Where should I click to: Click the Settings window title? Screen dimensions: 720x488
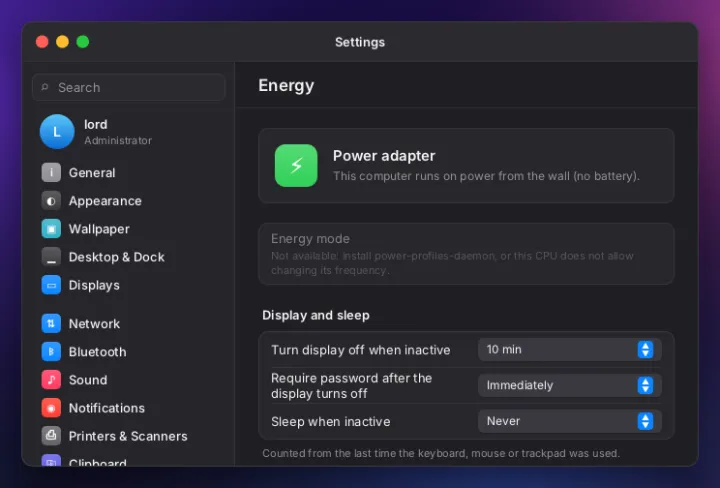[360, 42]
